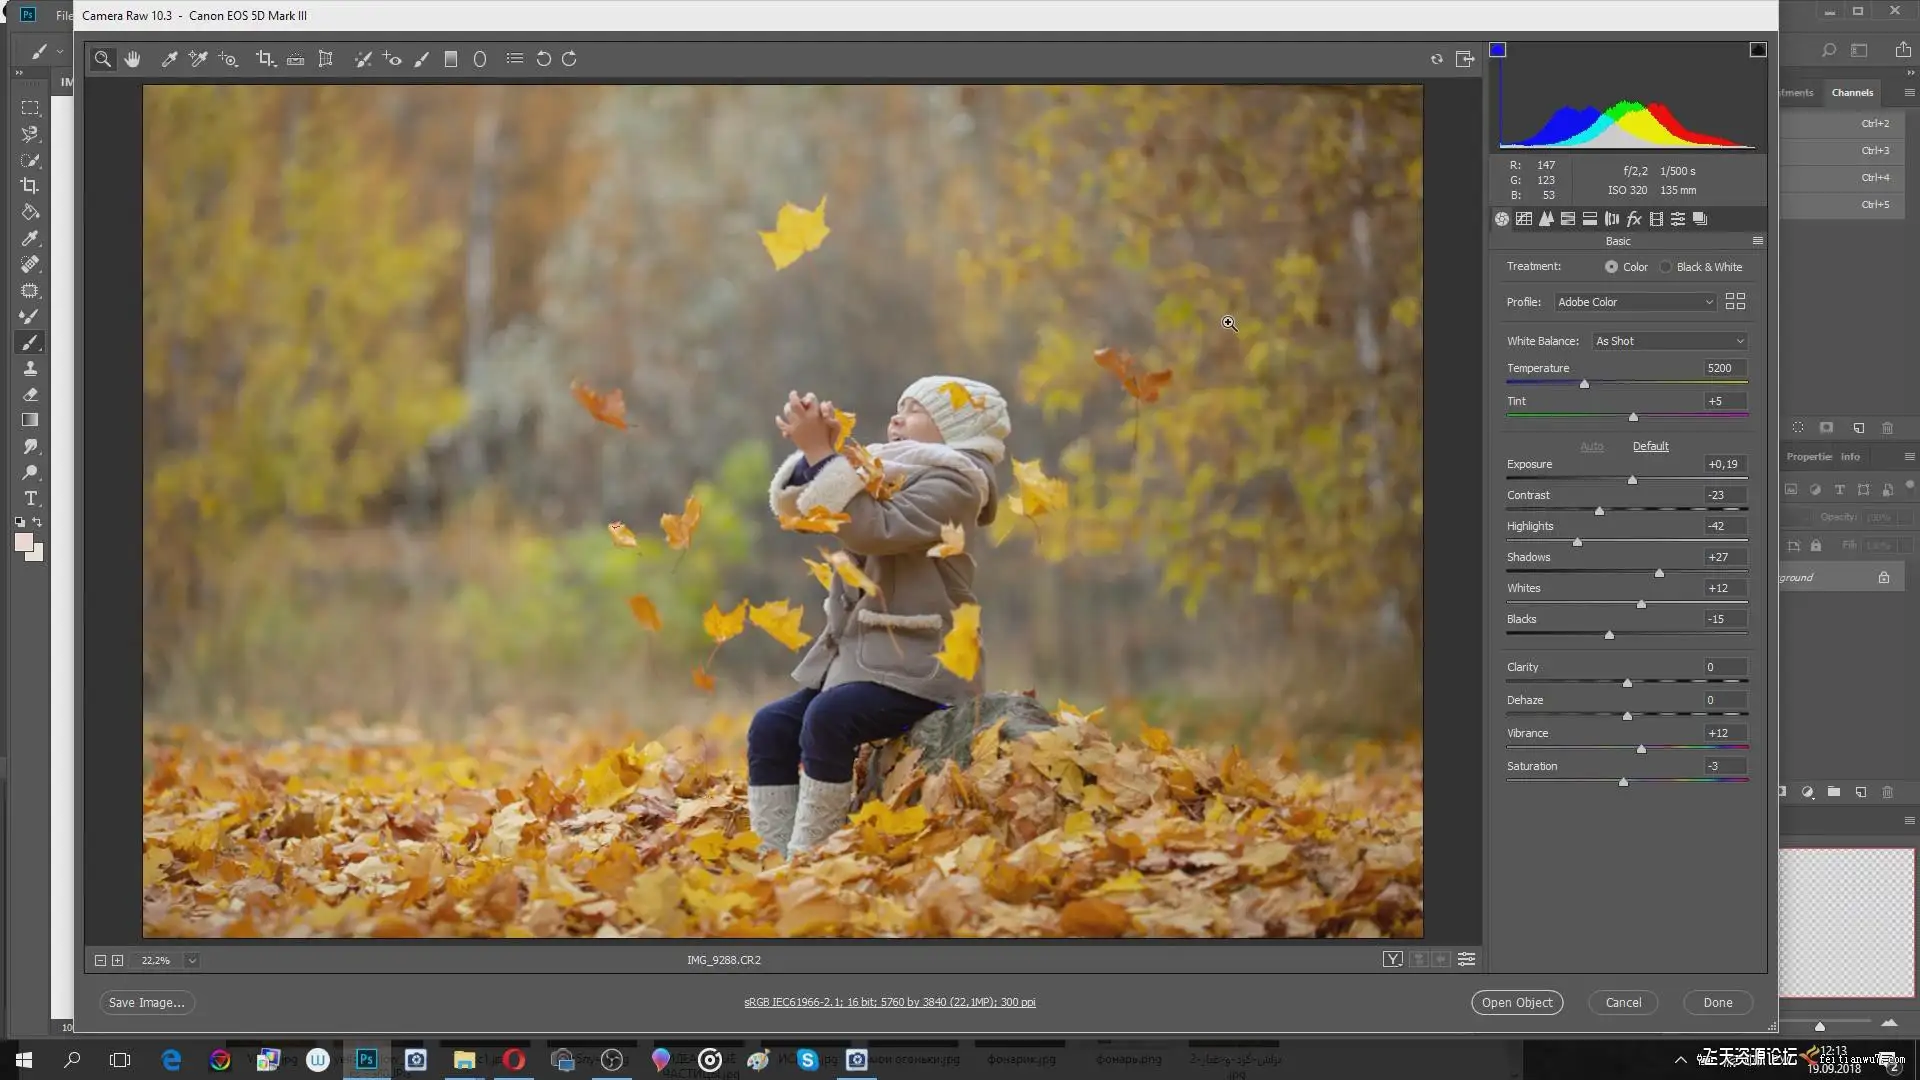Click the Exposure slider handle

pyautogui.click(x=1632, y=480)
